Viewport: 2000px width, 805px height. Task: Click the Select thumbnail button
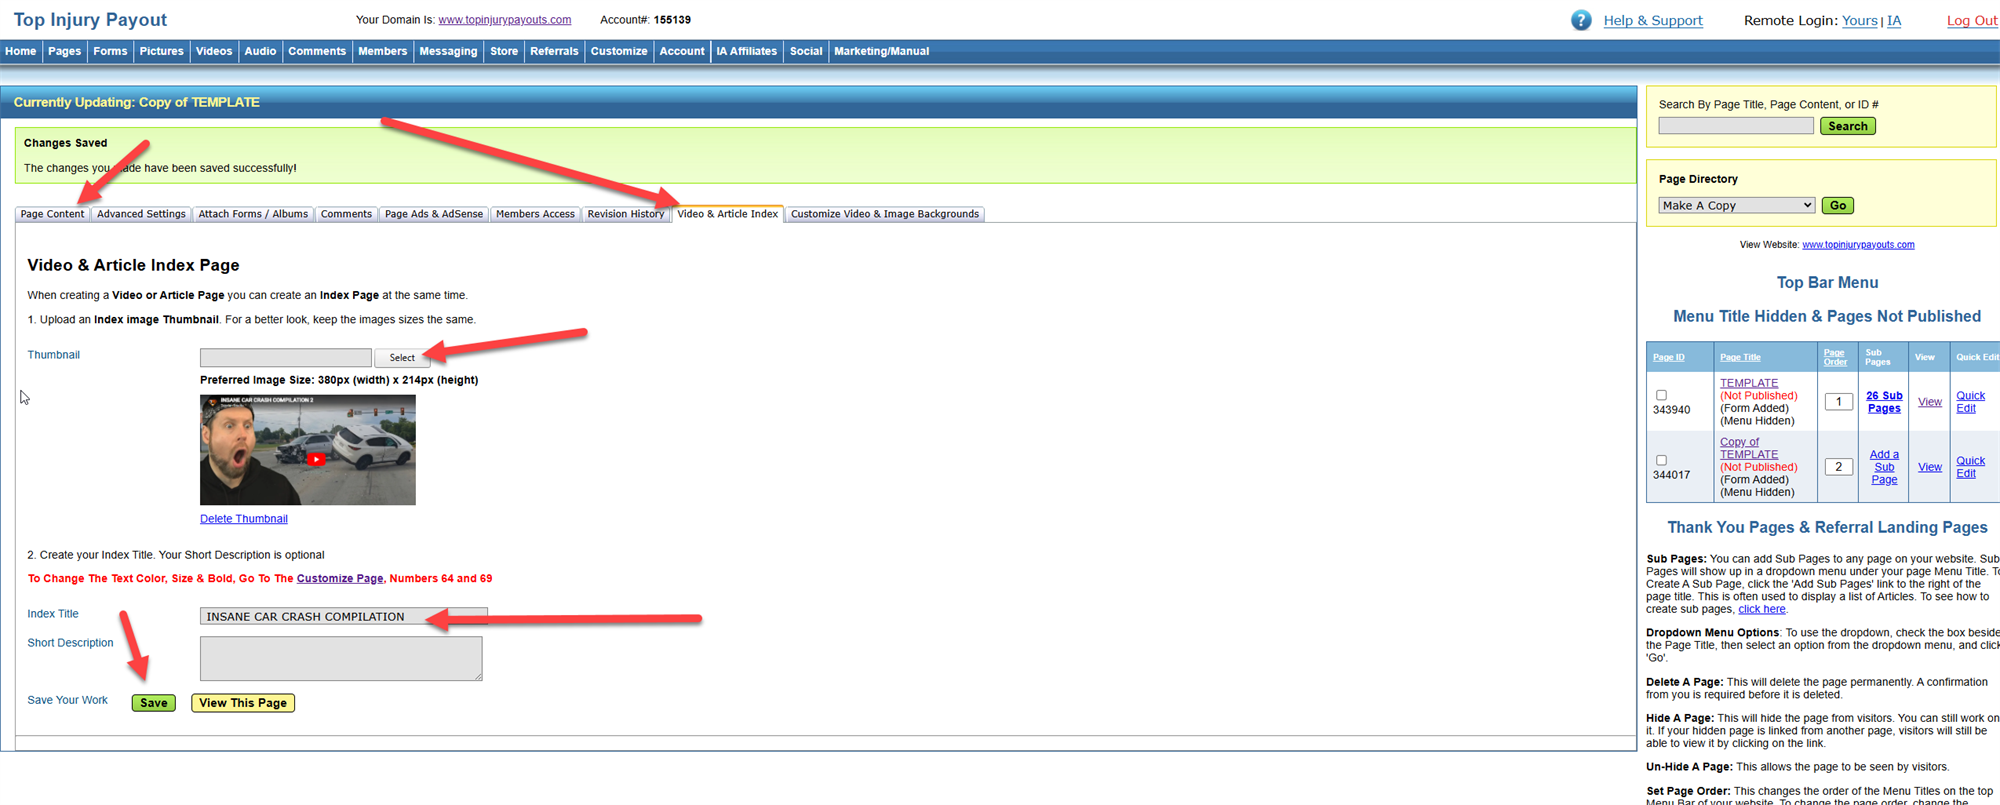point(402,357)
